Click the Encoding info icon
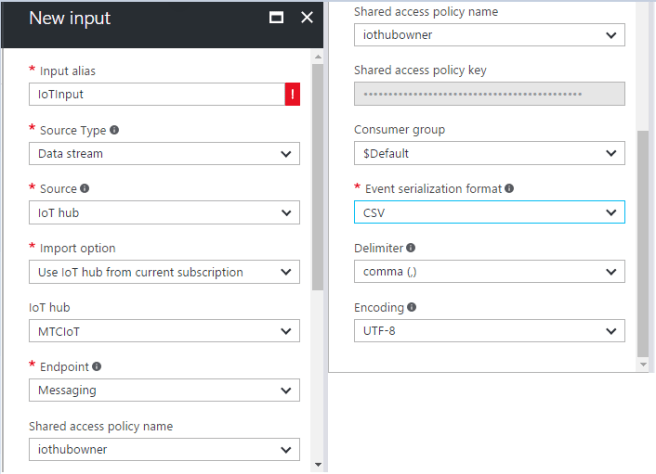Viewport: 656px width, 474px height. pyautogui.click(x=412, y=307)
